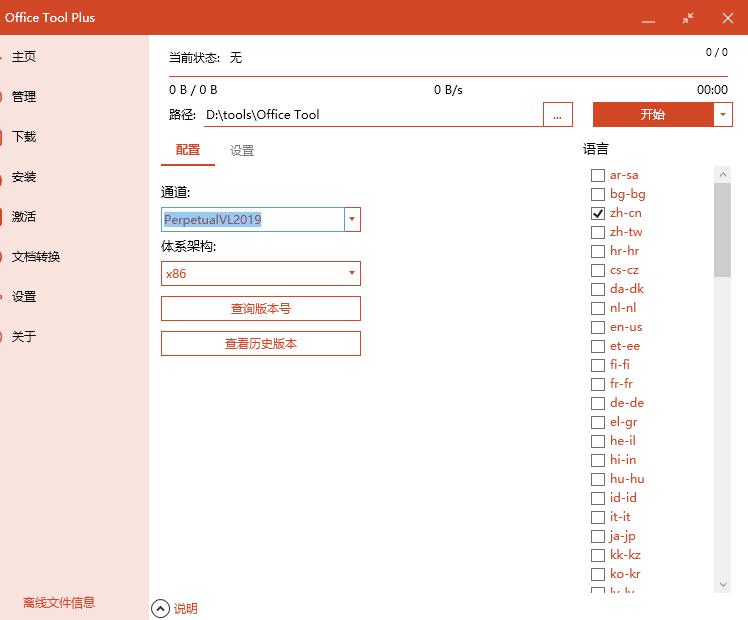Click language list scrollbar up arrow

[x=723, y=175]
